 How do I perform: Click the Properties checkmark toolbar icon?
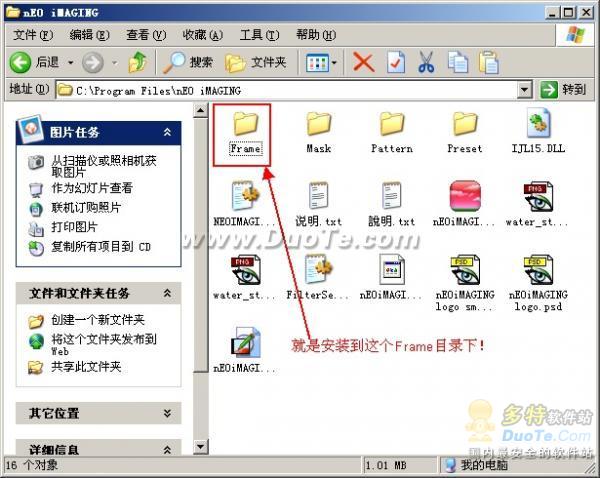(x=396, y=62)
